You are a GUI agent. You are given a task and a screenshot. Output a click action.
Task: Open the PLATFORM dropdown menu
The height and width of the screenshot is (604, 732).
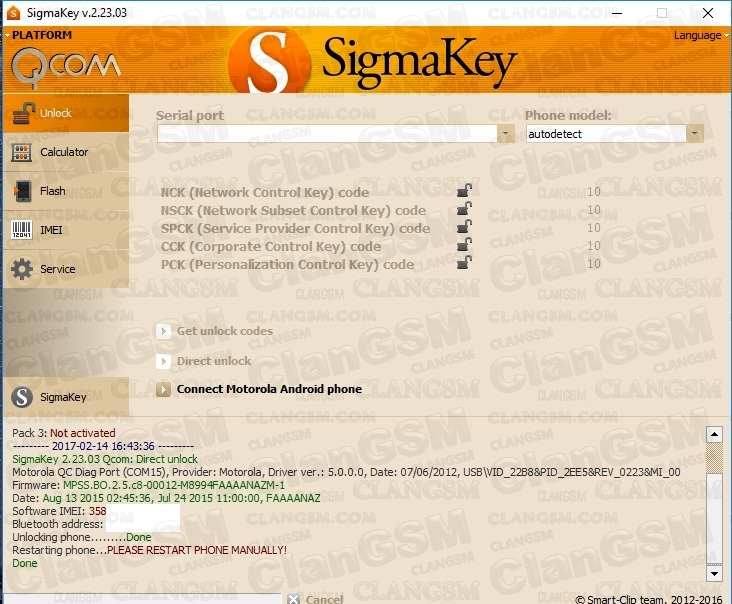pyautogui.click(x=39, y=35)
